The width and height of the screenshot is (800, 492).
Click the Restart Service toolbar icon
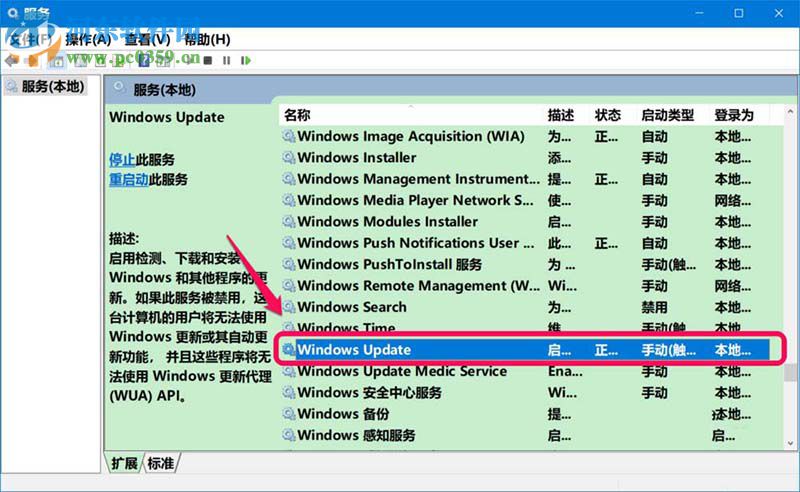click(x=245, y=60)
